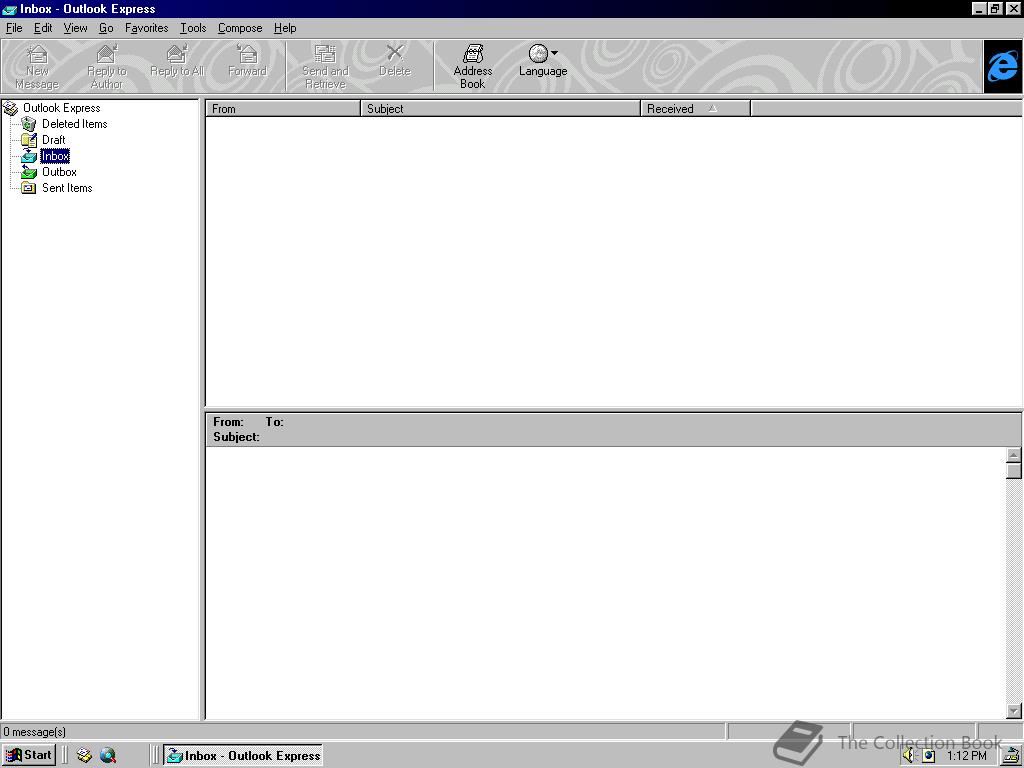Image resolution: width=1024 pixels, height=768 pixels.
Task: Open the Draft folder
Action: pyautogui.click(x=54, y=140)
